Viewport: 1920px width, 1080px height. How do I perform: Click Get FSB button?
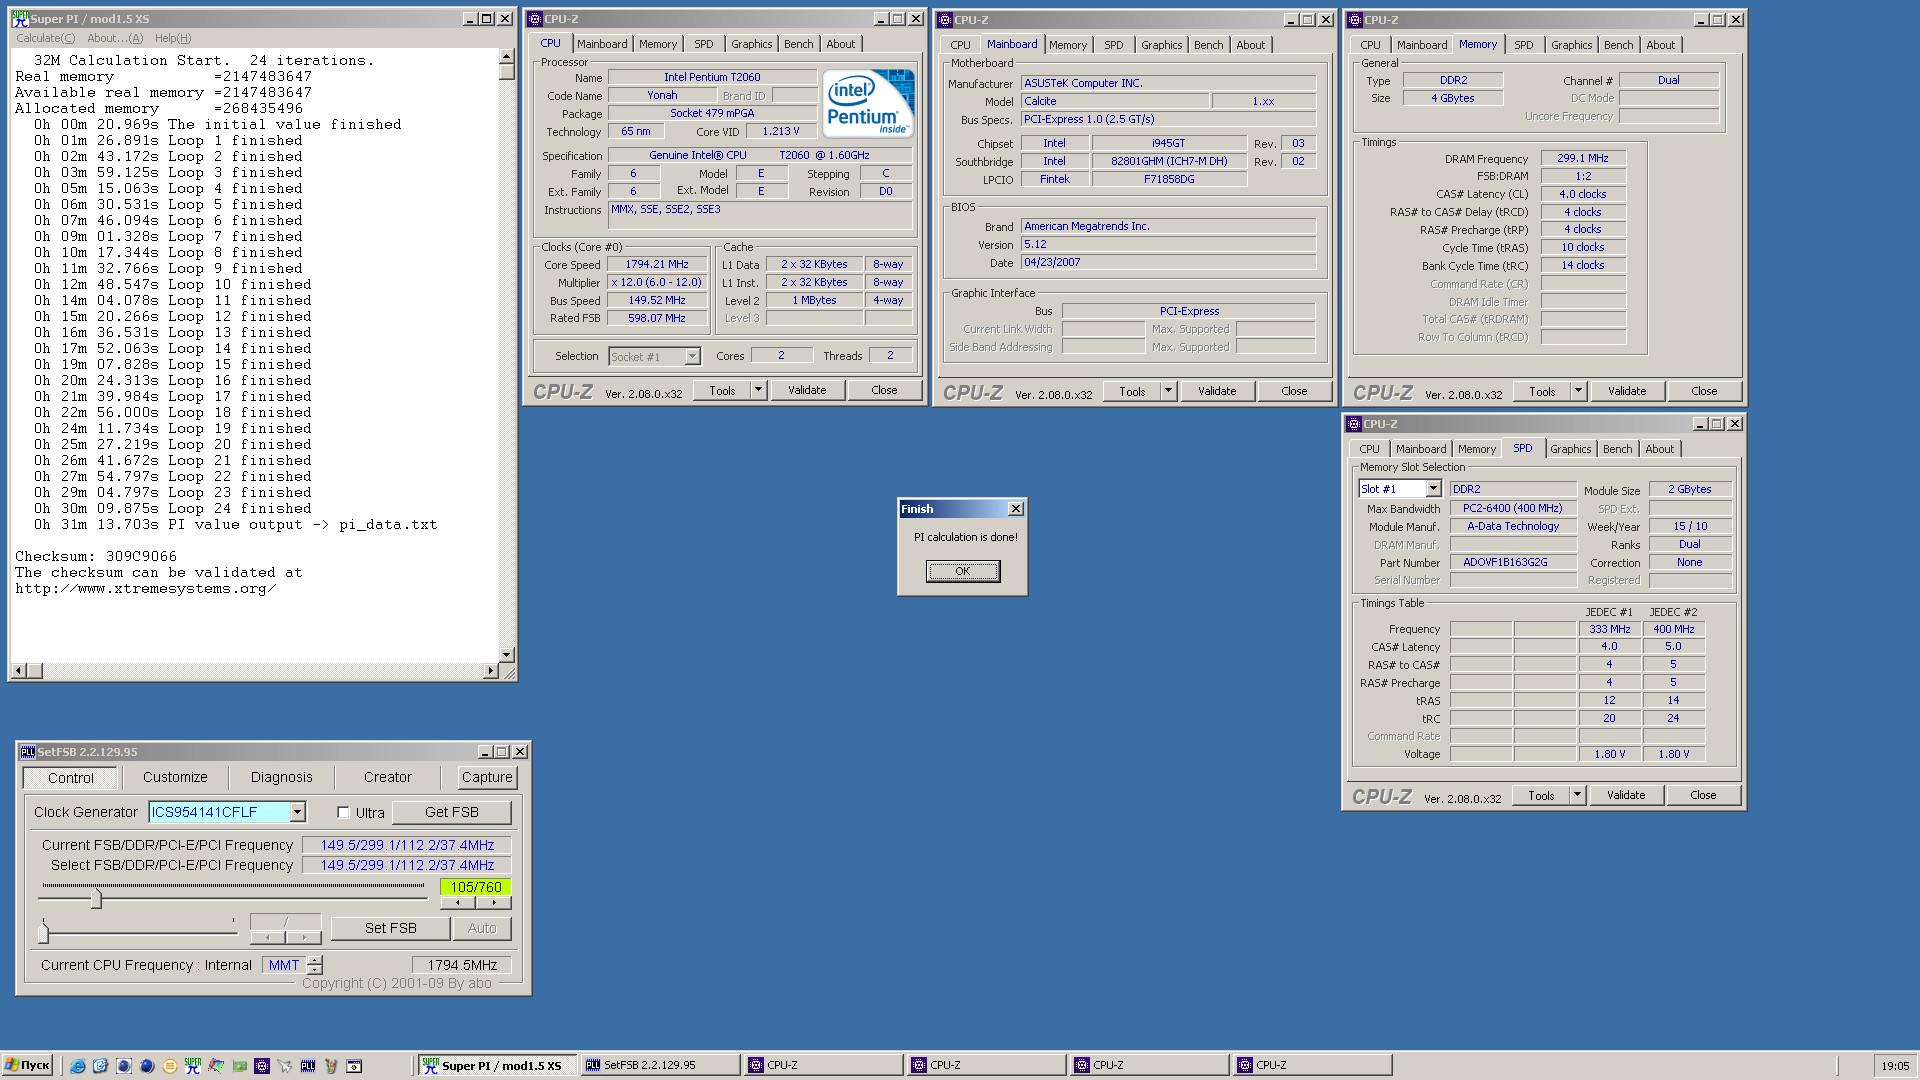click(x=452, y=812)
